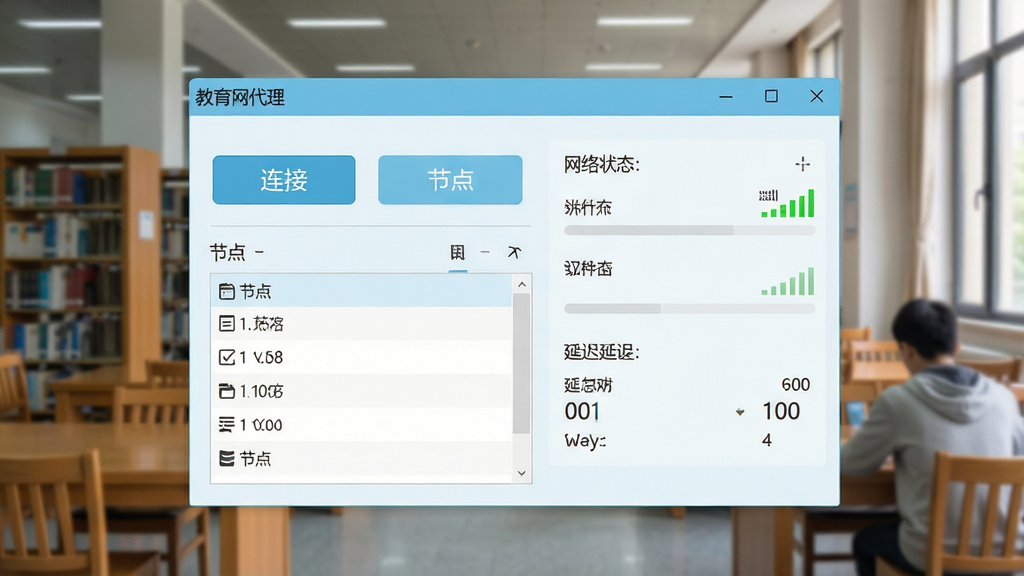The height and width of the screenshot is (576, 1024).
Task: Click the dash icon between grid and arrow icons
Action: (485, 252)
